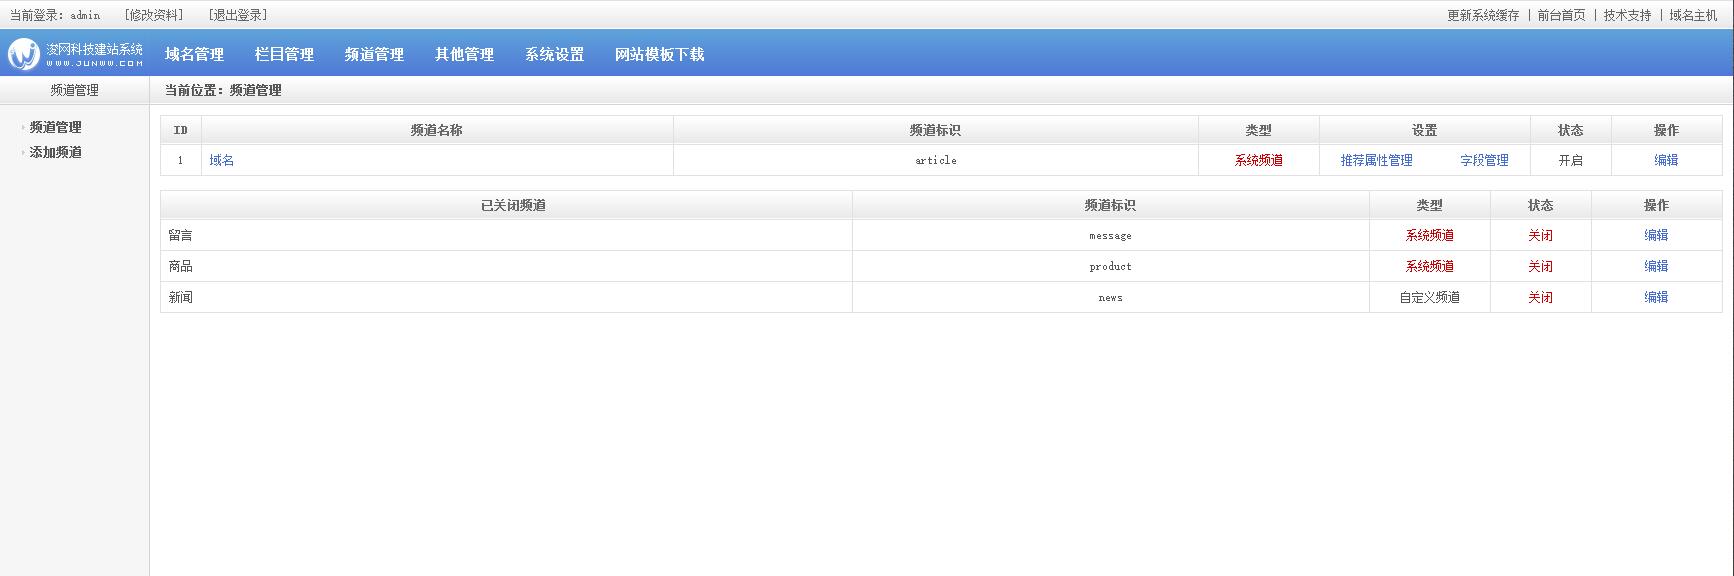Select 频道管理 in the top navigation
Screen dimensions: 1734x576
[x=374, y=55]
